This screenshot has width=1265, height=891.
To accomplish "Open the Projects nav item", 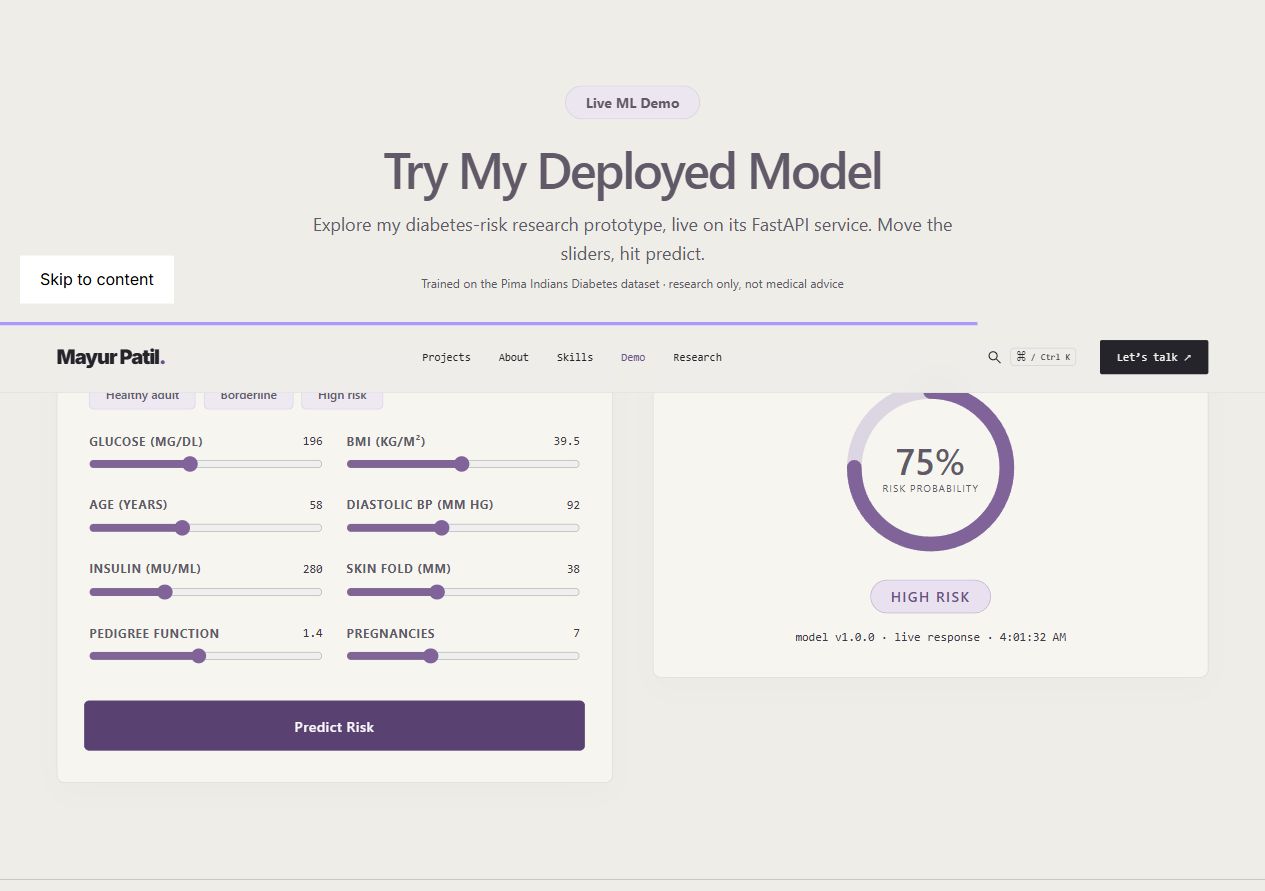I will click(x=446, y=357).
